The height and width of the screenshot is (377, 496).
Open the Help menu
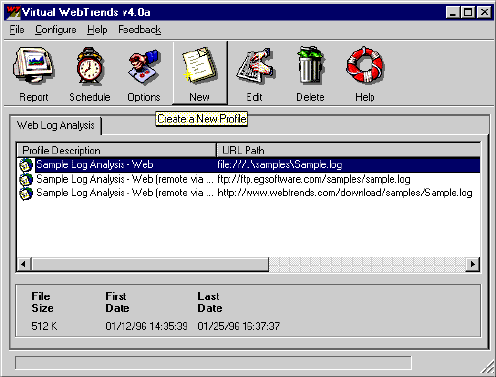[97, 30]
